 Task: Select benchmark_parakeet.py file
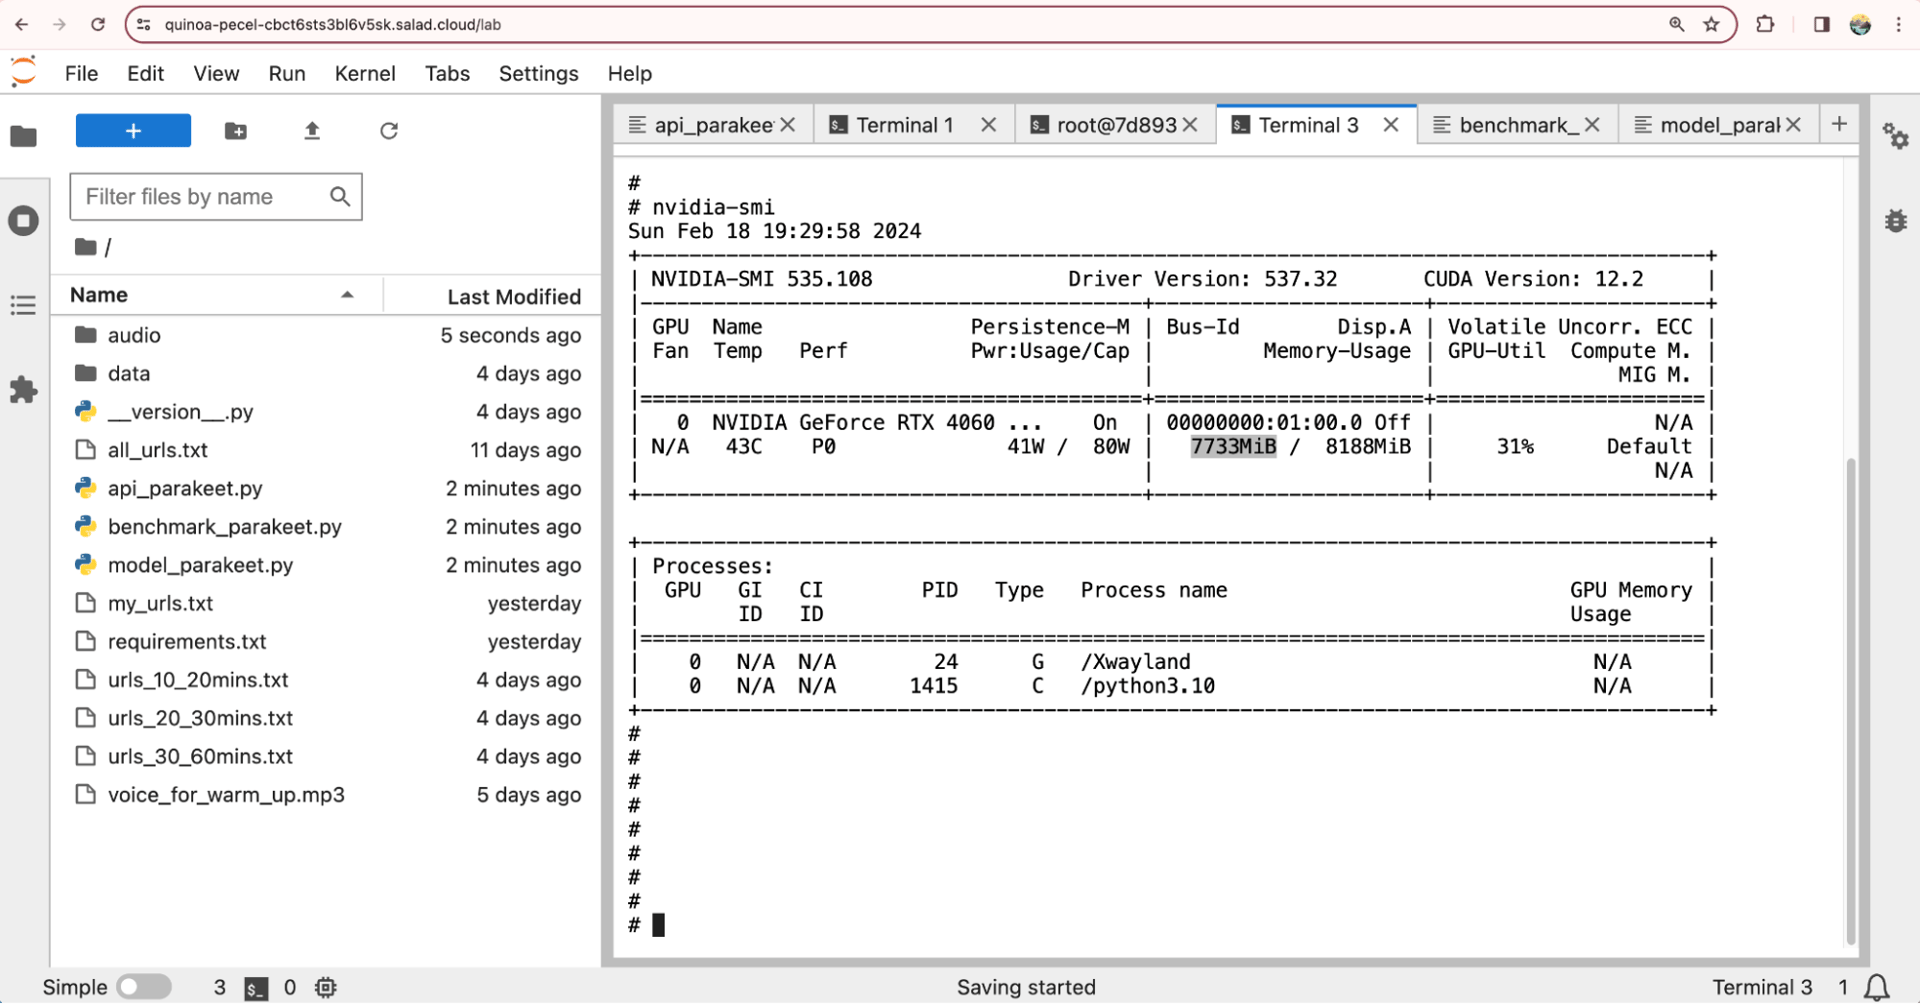coord(326,527)
